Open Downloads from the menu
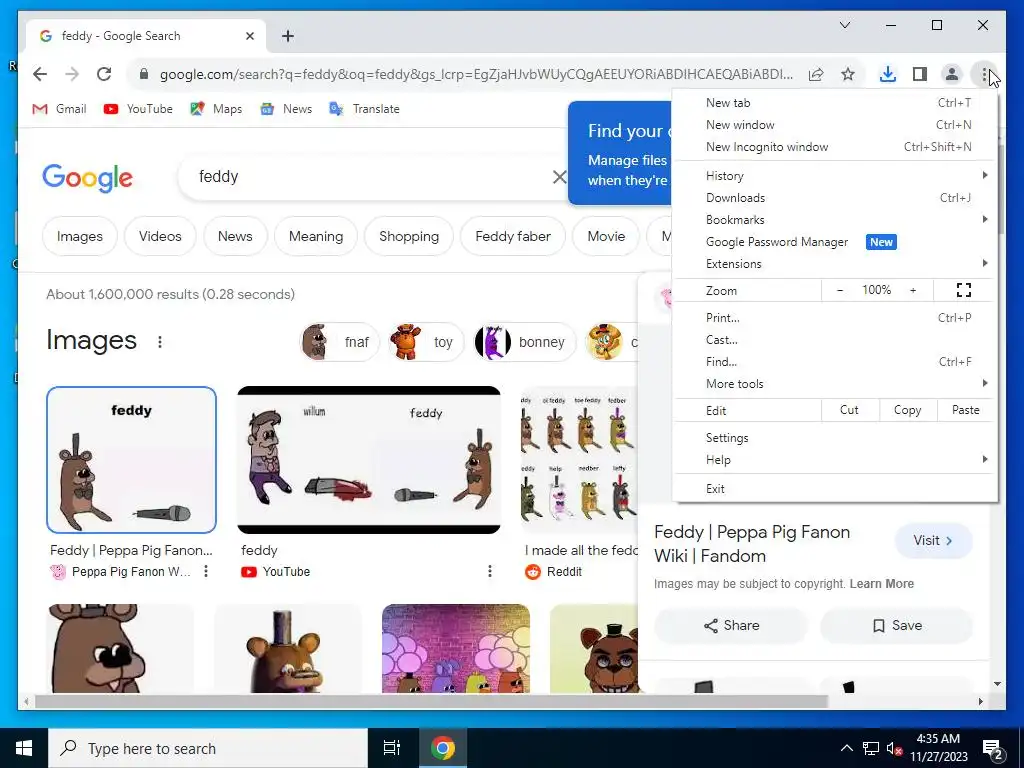1024x768 pixels. pyautogui.click(x=835, y=198)
